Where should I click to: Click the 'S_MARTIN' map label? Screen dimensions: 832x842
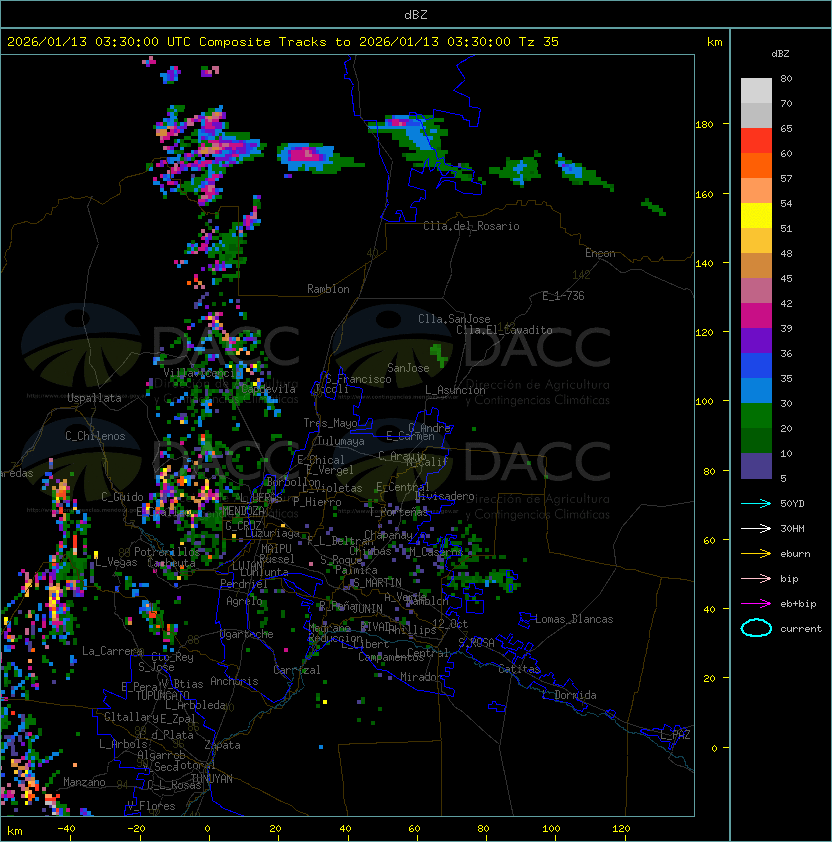coord(377,583)
